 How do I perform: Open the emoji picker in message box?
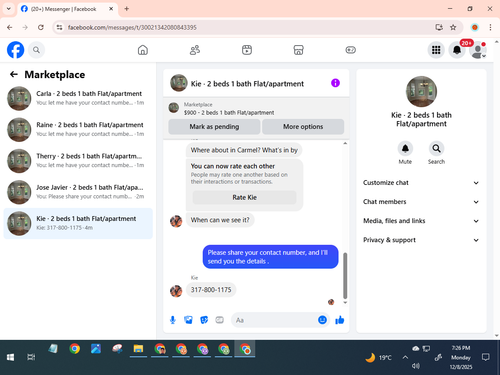[322, 320]
